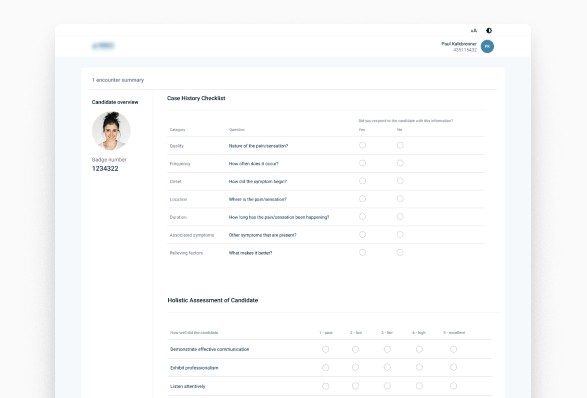Rate effective communication as 1 - poor
The height and width of the screenshot is (398, 587).
[326, 349]
